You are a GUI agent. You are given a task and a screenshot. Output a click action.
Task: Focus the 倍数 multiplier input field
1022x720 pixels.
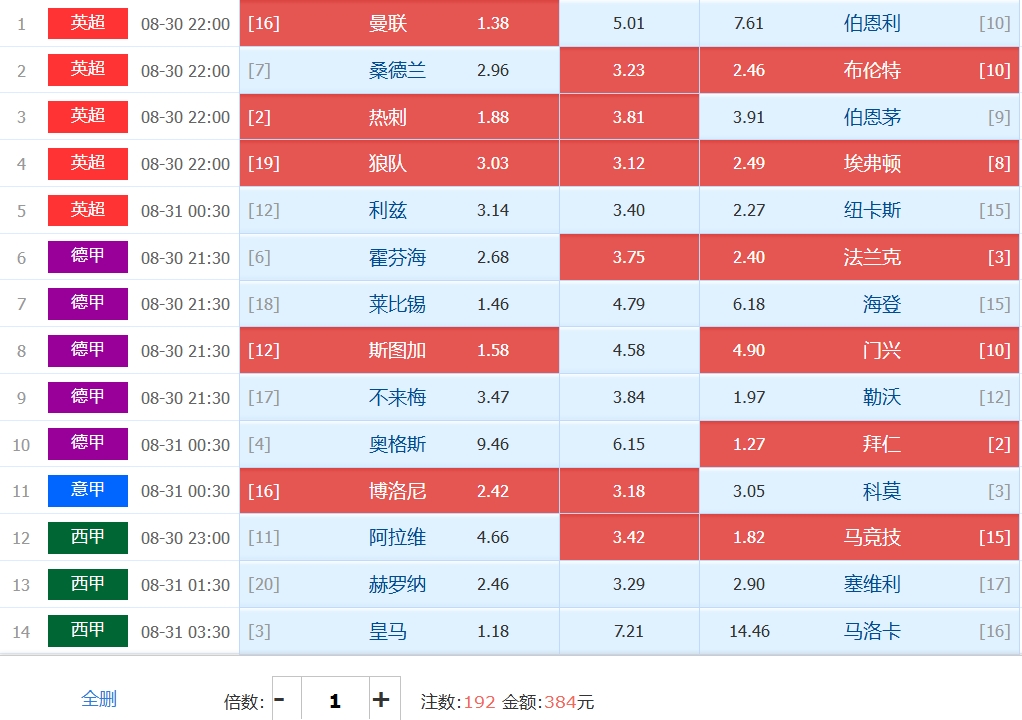(335, 700)
